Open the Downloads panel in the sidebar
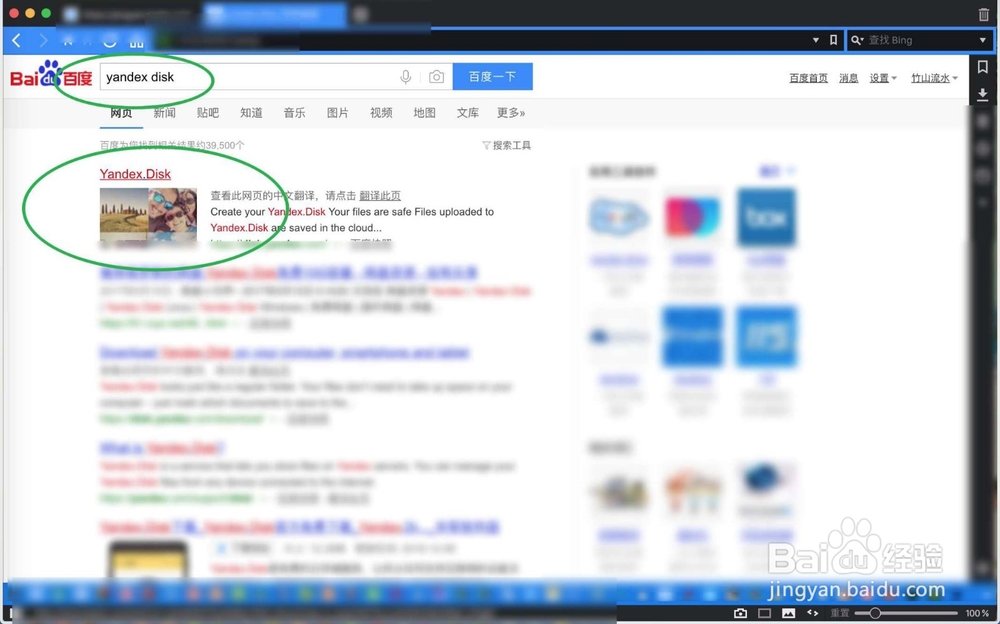This screenshot has height=624, width=1000. (x=983, y=94)
